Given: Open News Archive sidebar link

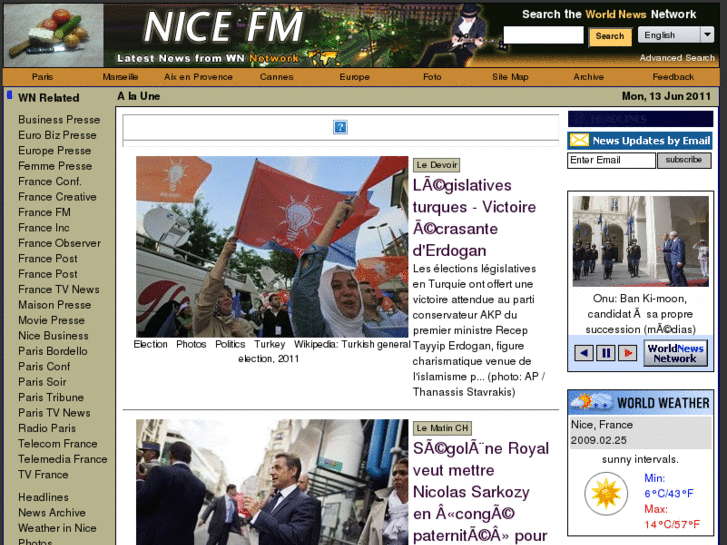Looking at the screenshot, I should pos(51,513).
